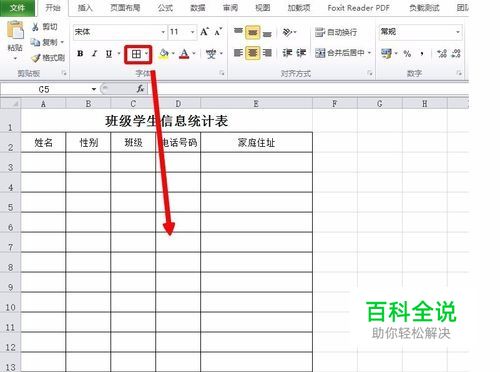
Task: Select row 5 header
Action: tap(10, 202)
